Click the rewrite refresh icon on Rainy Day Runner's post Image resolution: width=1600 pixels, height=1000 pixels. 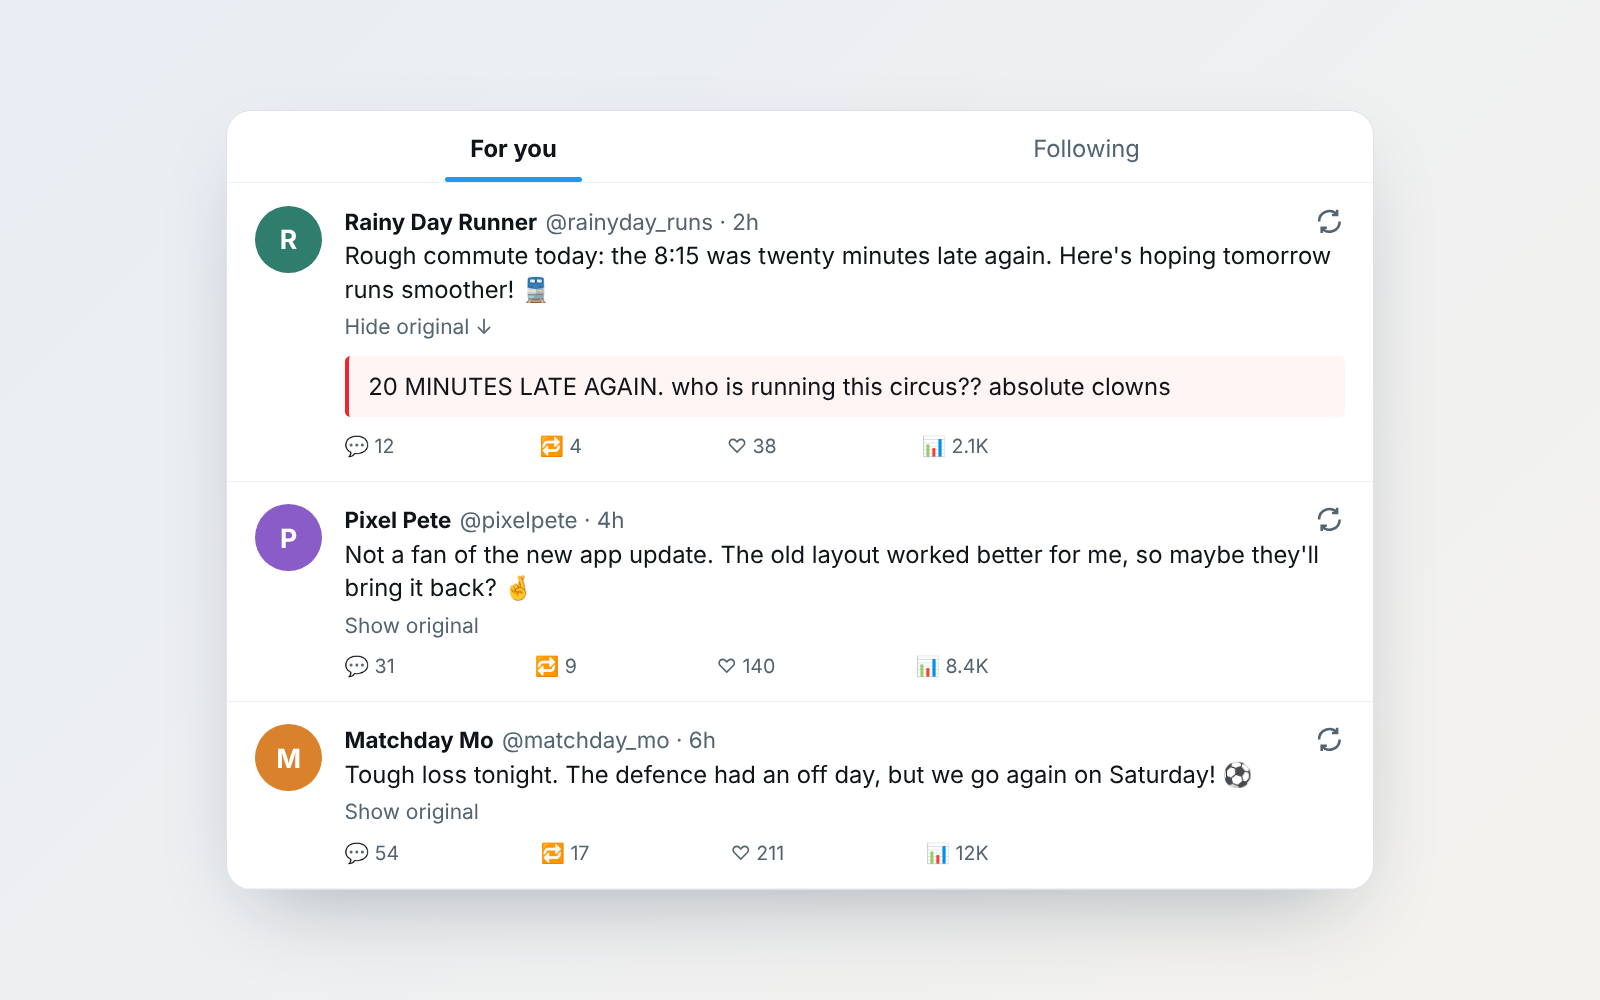[1329, 221]
